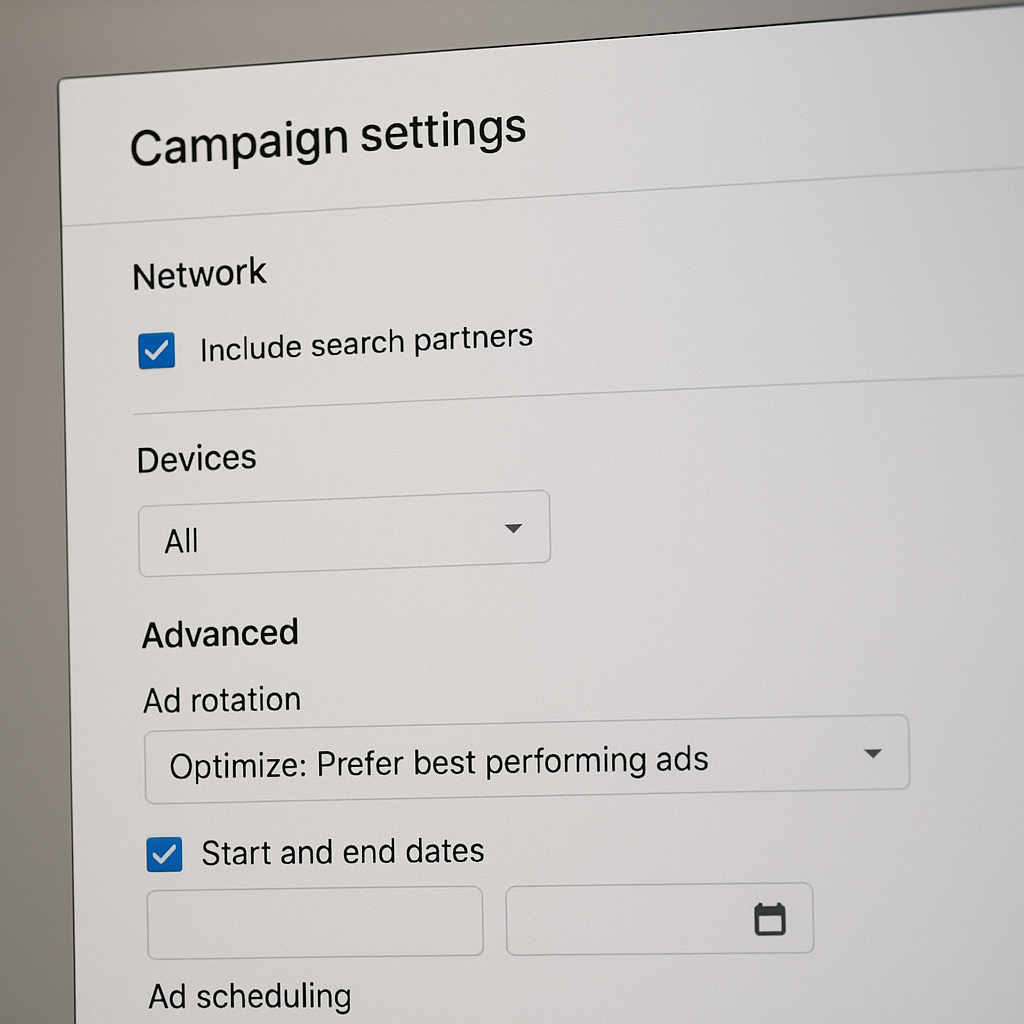Open the calendar date picker icon
The image size is (1024, 1024).
click(769, 919)
